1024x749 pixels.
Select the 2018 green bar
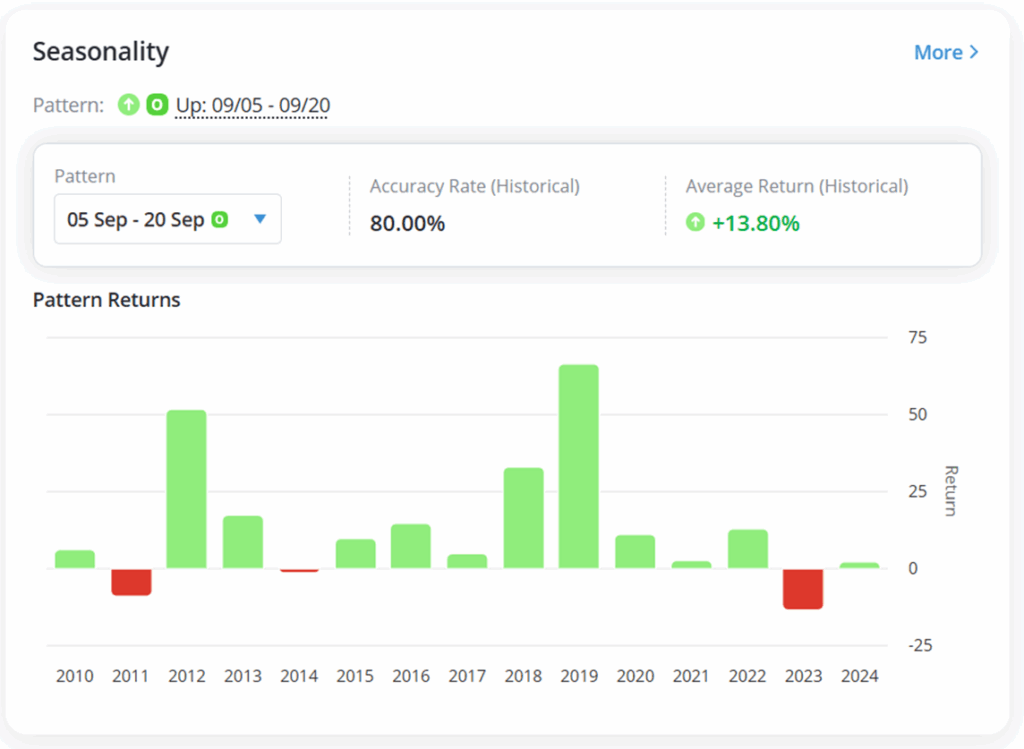524,518
